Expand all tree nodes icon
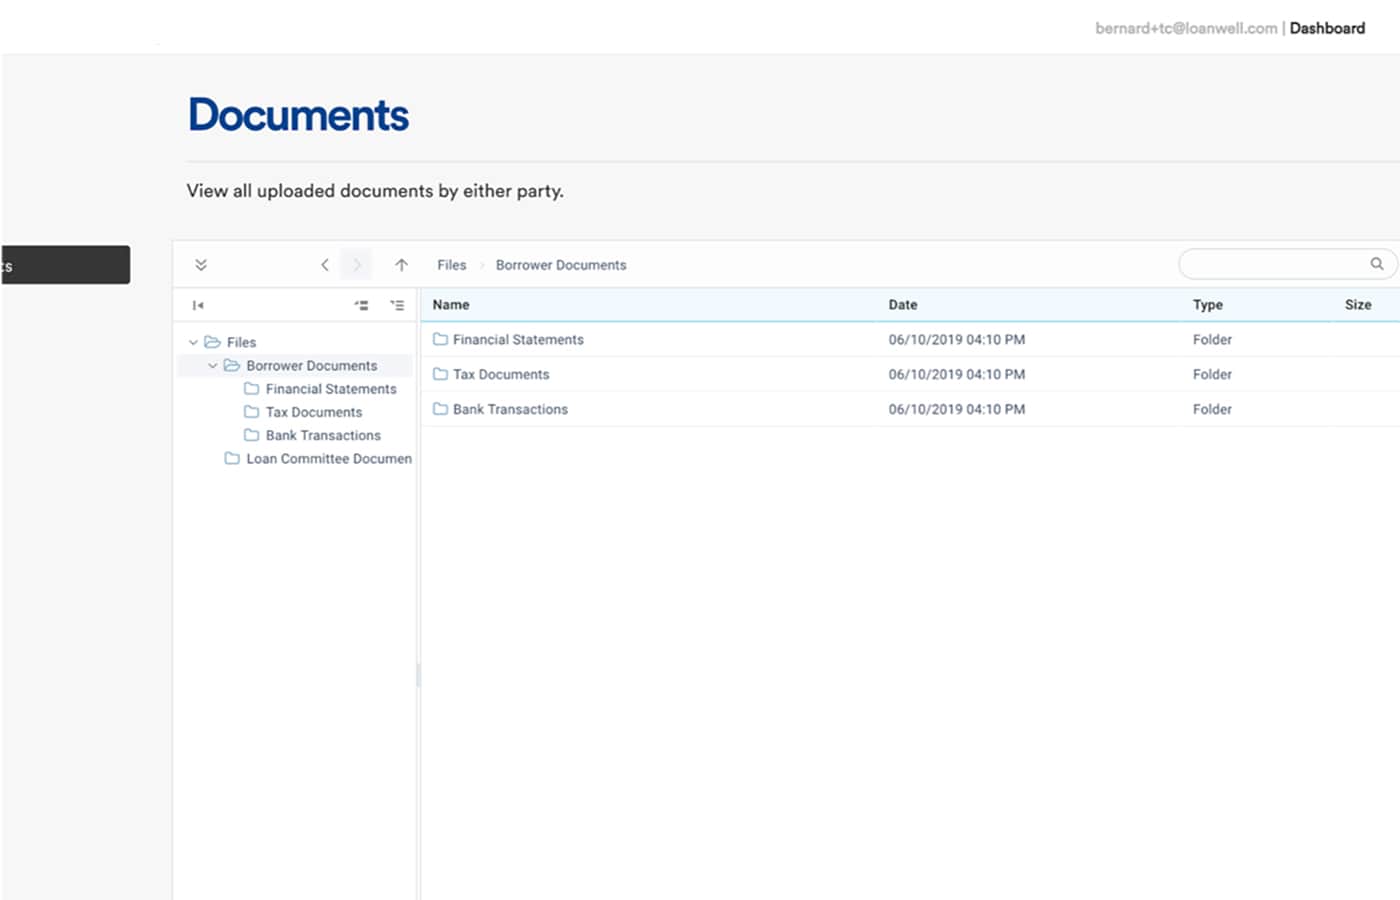The height and width of the screenshot is (900, 1400). pyautogui.click(x=397, y=305)
